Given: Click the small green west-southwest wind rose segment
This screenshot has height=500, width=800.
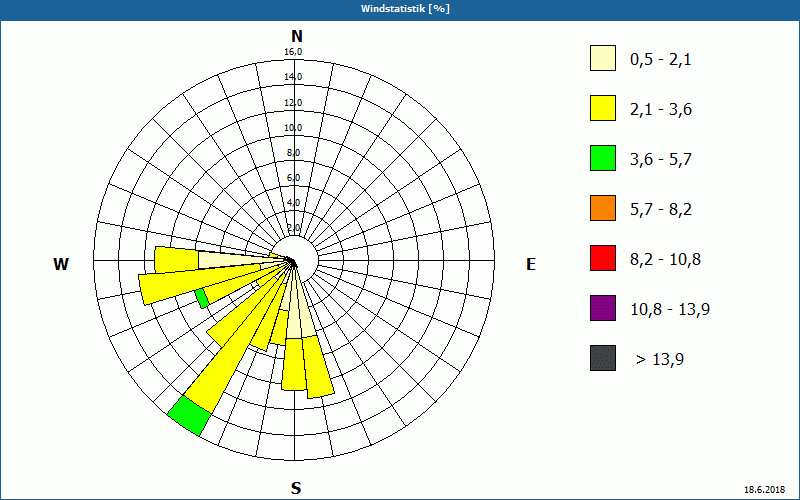Looking at the screenshot, I should pos(202,298).
